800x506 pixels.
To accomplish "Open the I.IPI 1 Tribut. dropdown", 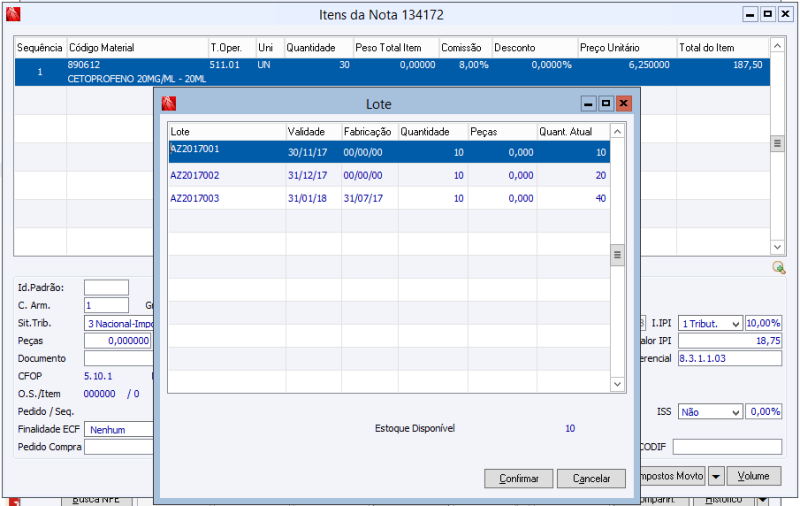I will click(710, 323).
